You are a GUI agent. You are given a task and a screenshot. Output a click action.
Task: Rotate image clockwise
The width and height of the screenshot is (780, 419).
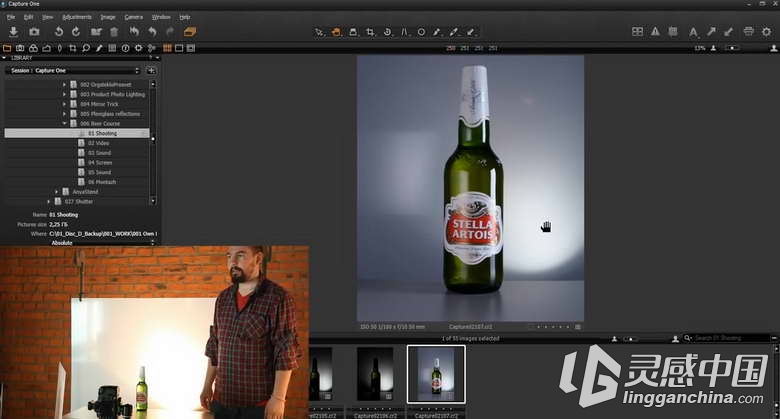pyautogui.click(x=76, y=32)
